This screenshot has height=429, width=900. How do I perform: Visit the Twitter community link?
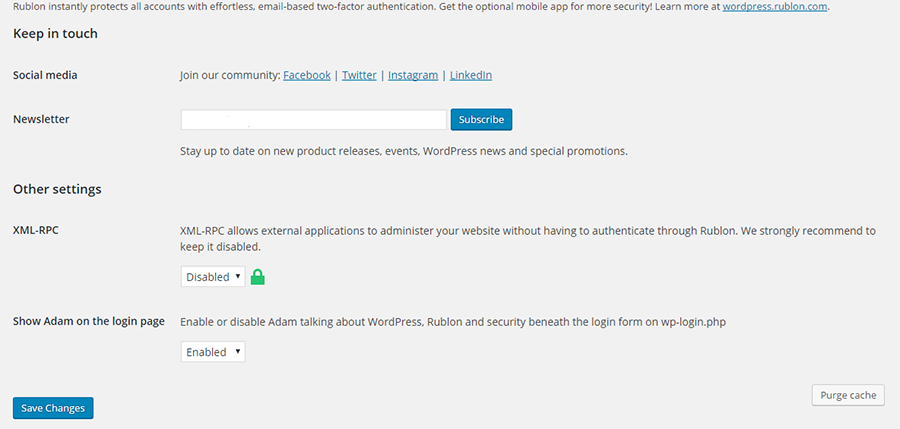[359, 75]
